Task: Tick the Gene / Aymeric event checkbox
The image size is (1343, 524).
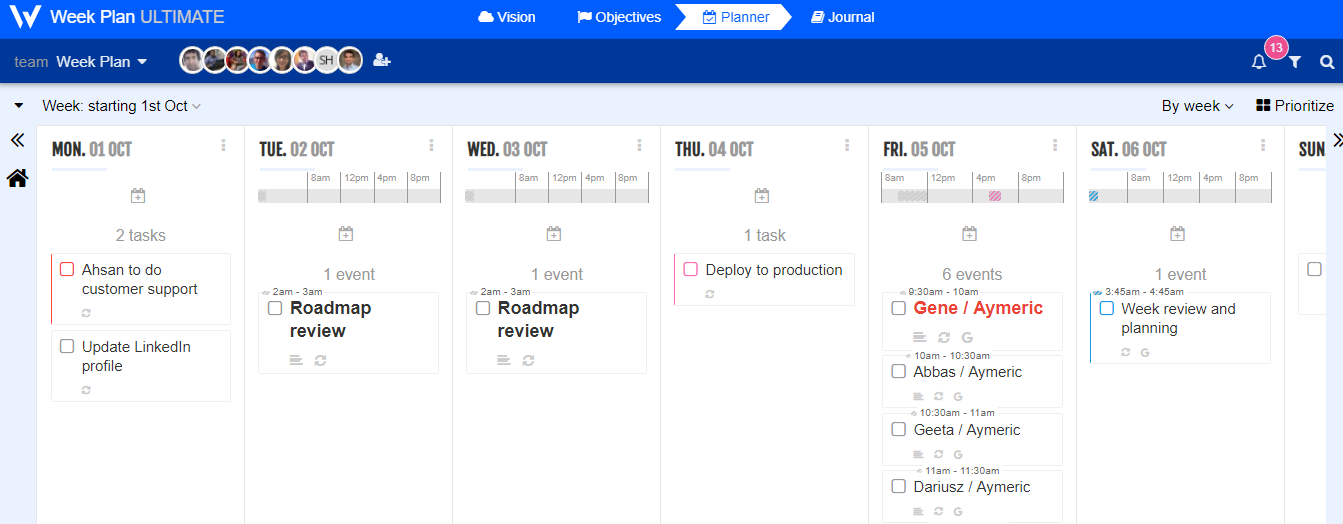Action: (x=899, y=308)
